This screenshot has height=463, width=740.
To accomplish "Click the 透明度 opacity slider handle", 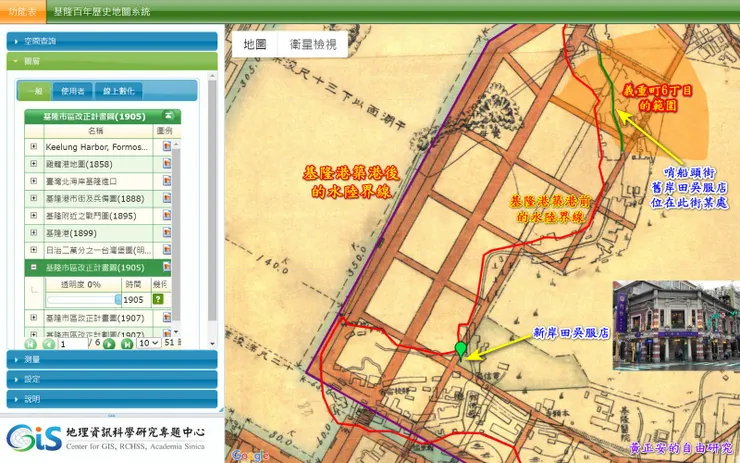I will (x=118, y=299).
